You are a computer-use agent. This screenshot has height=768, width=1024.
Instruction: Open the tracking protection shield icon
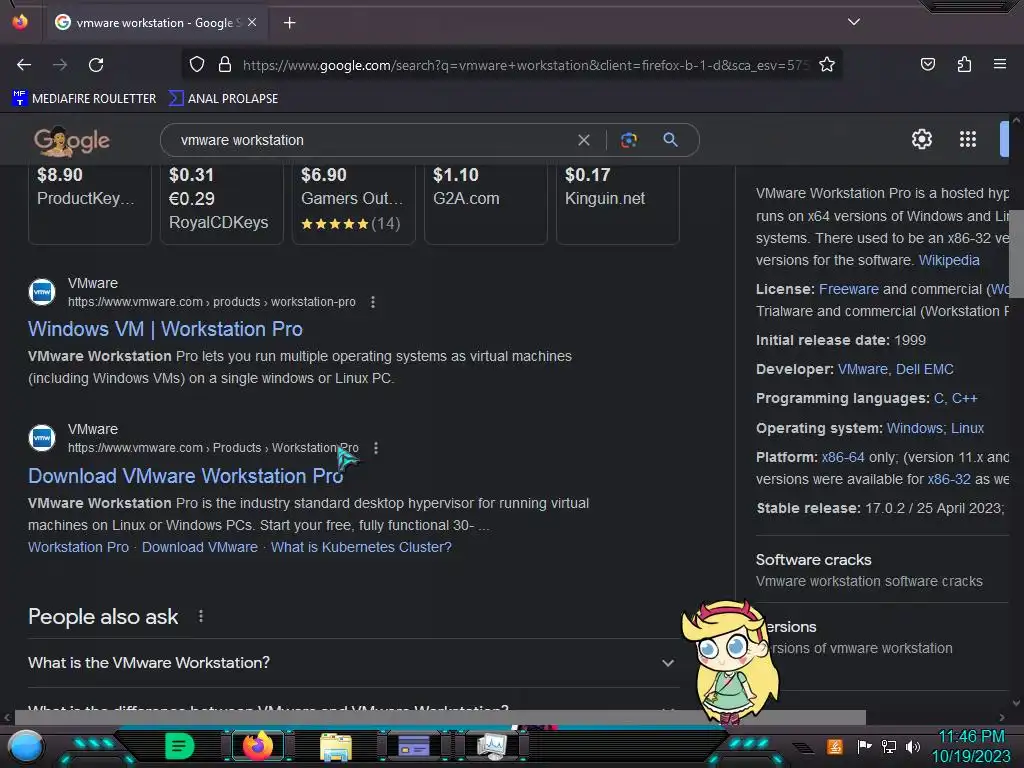tap(197, 65)
